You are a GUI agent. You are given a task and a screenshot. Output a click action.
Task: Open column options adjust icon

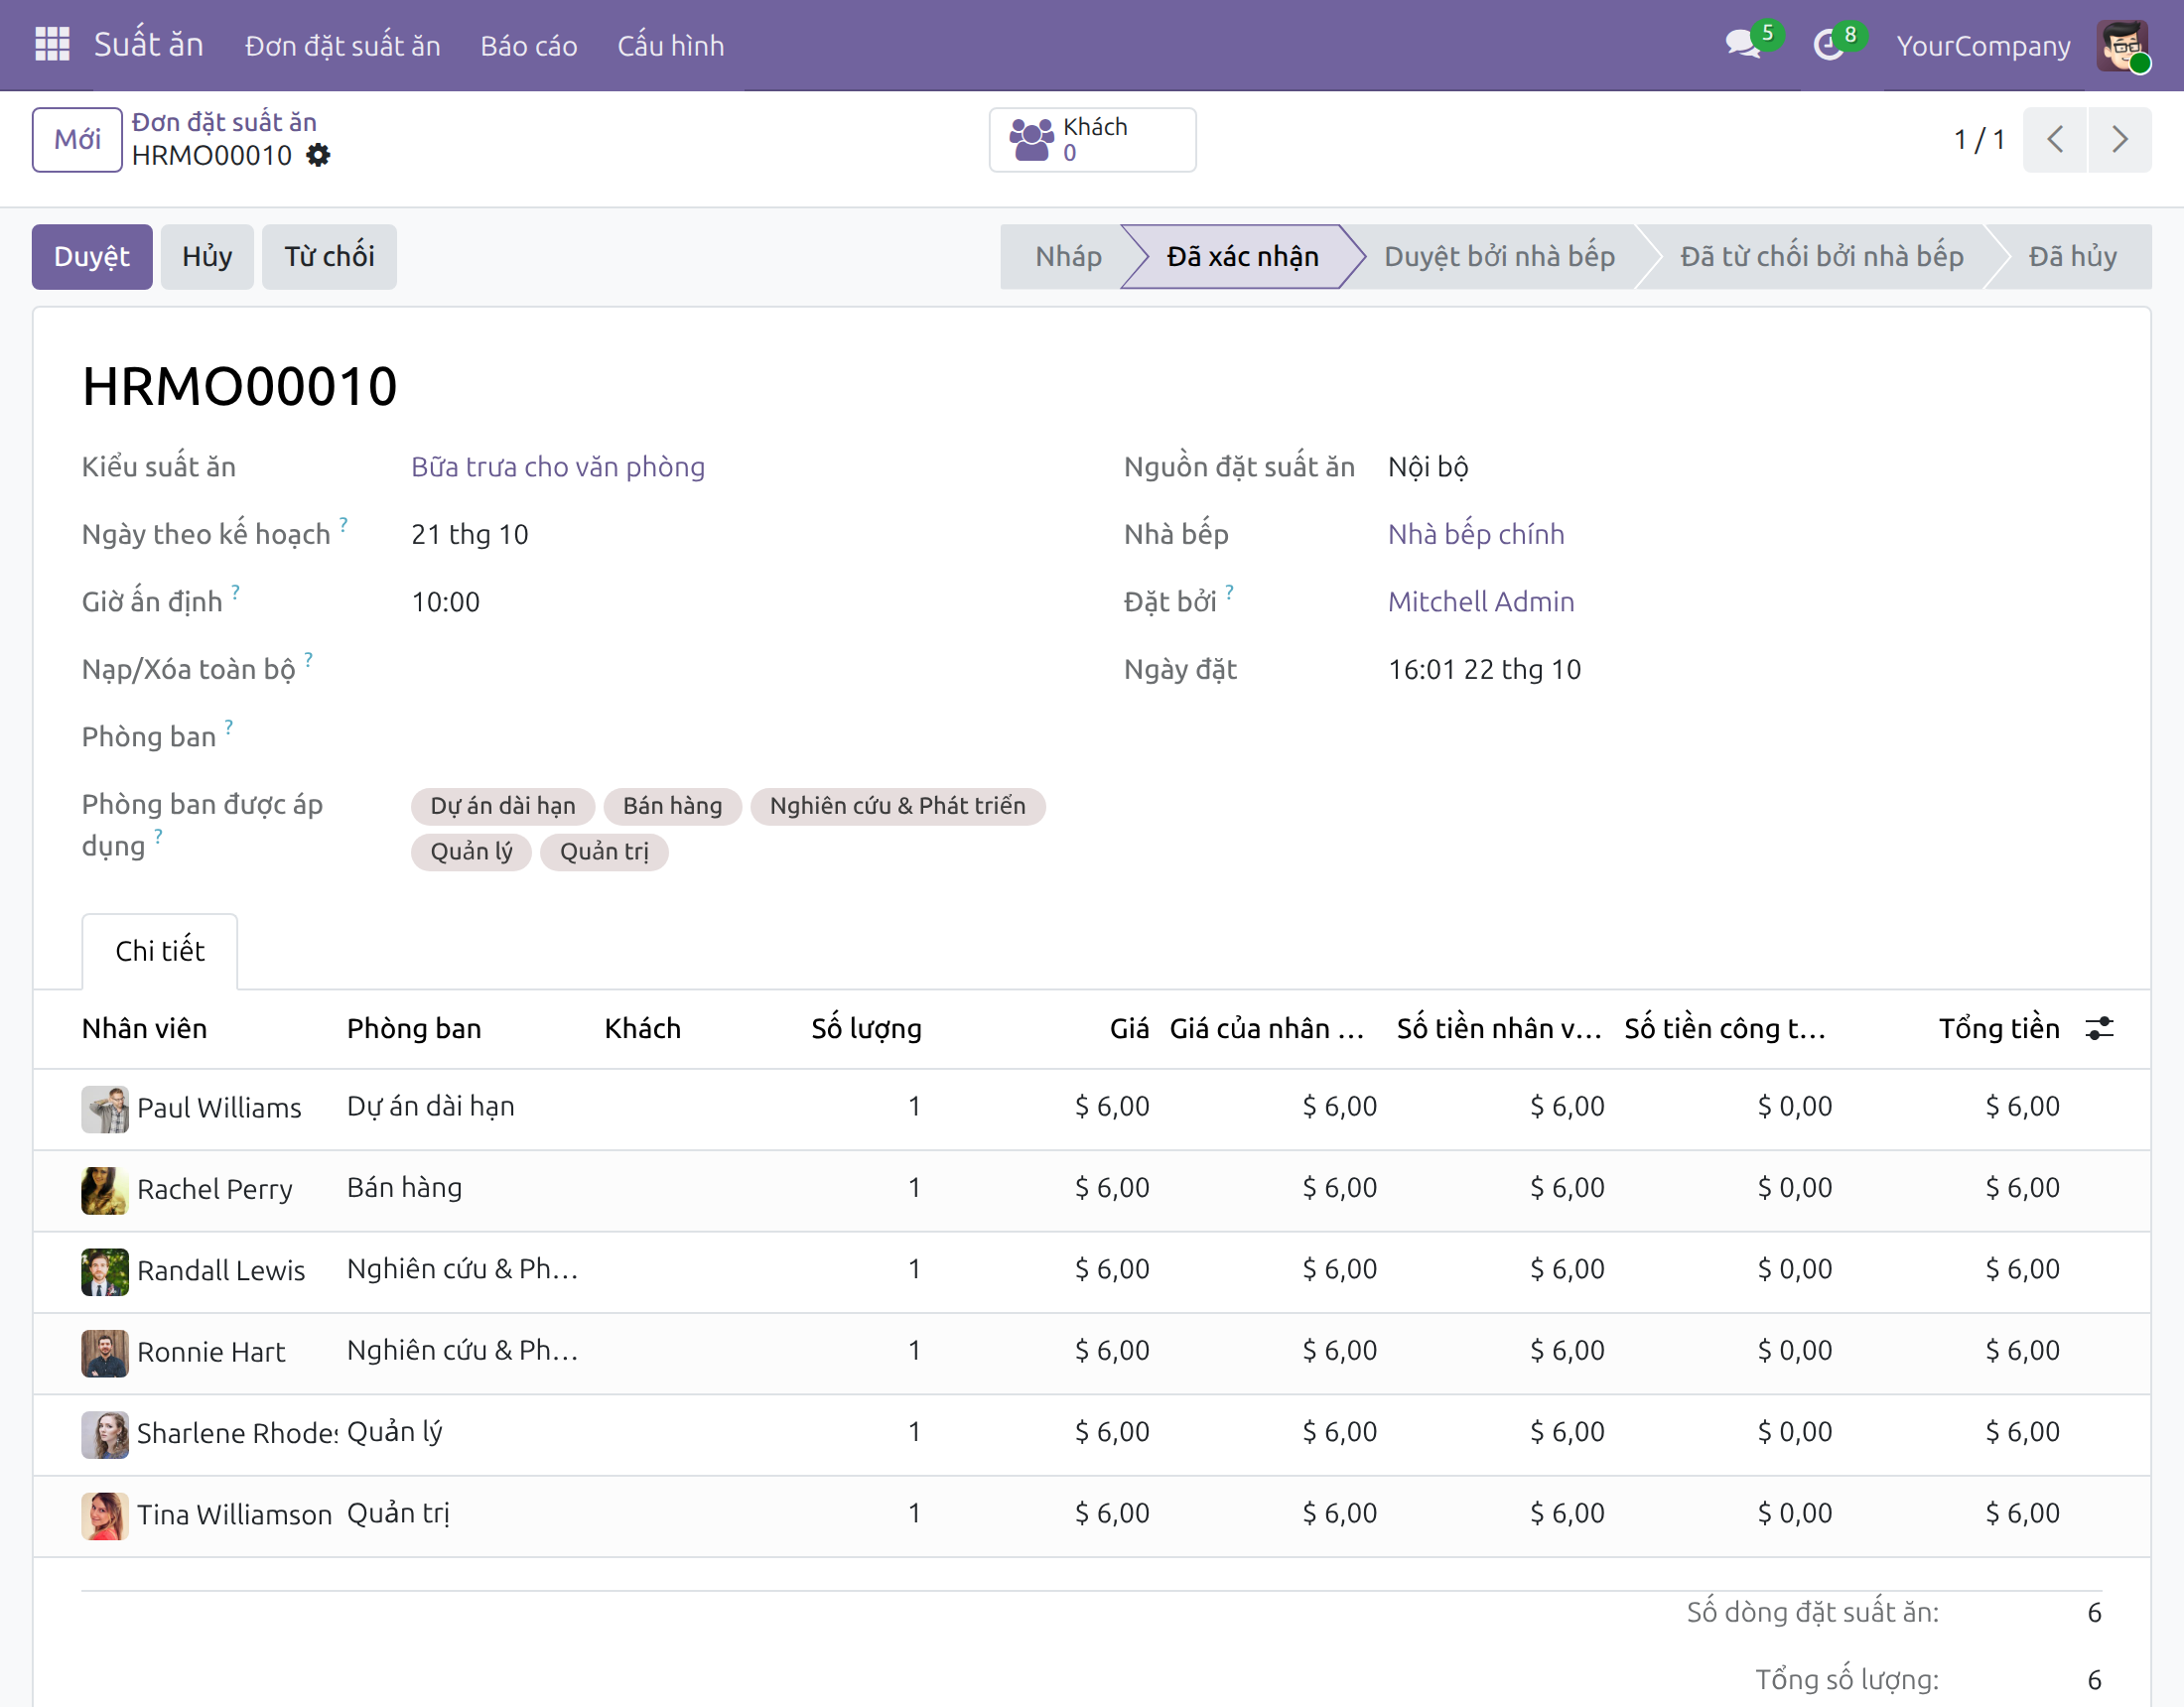[2099, 1028]
